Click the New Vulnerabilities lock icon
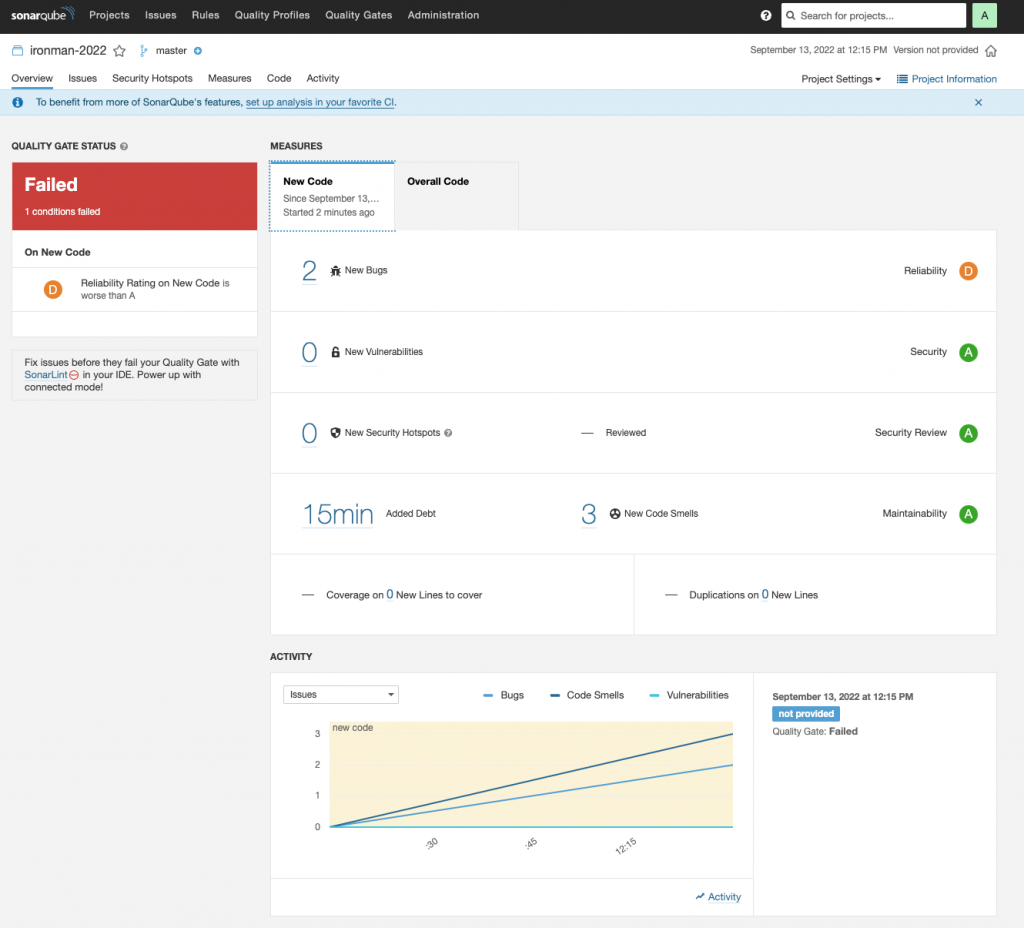 click(x=335, y=352)
